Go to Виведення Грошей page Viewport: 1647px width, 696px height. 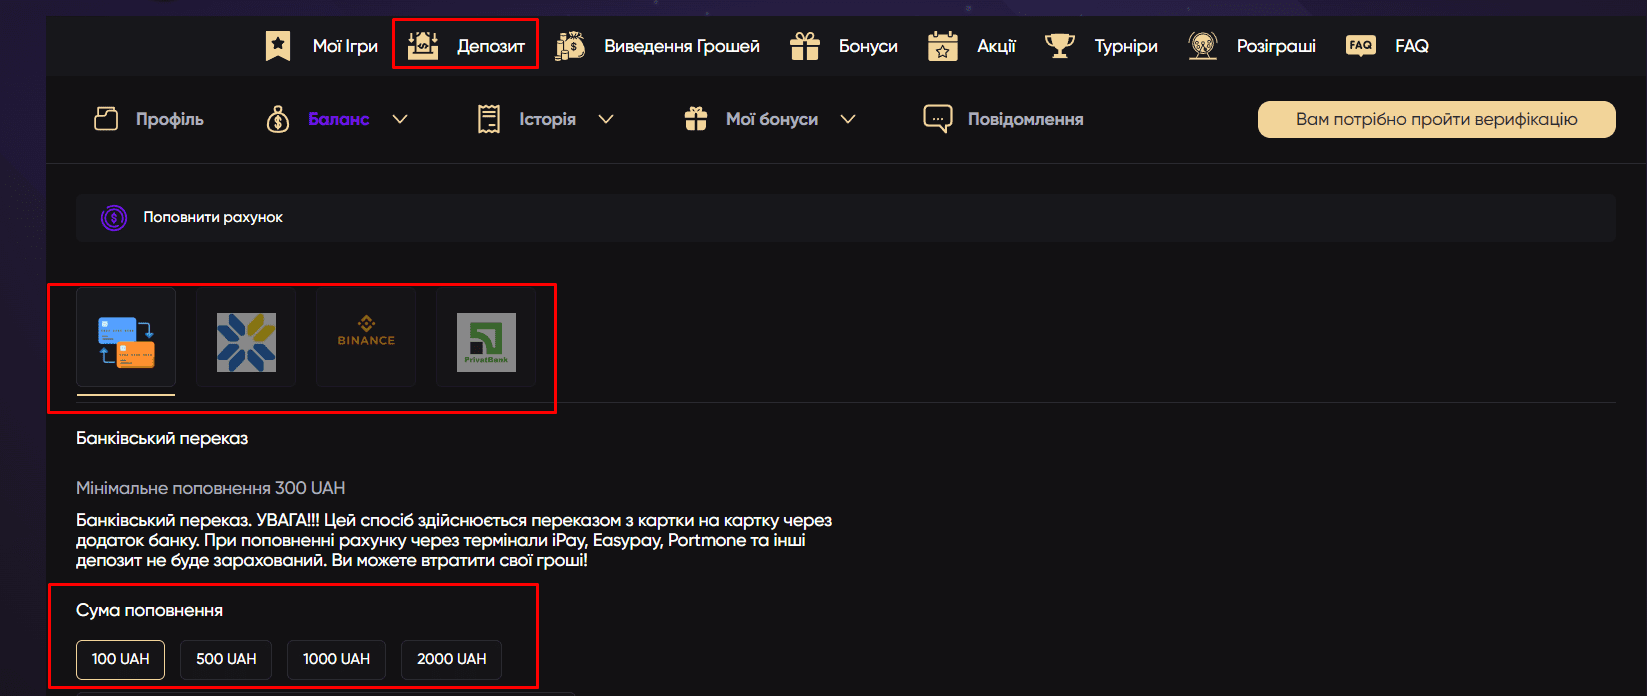click(x=682, y=46)
